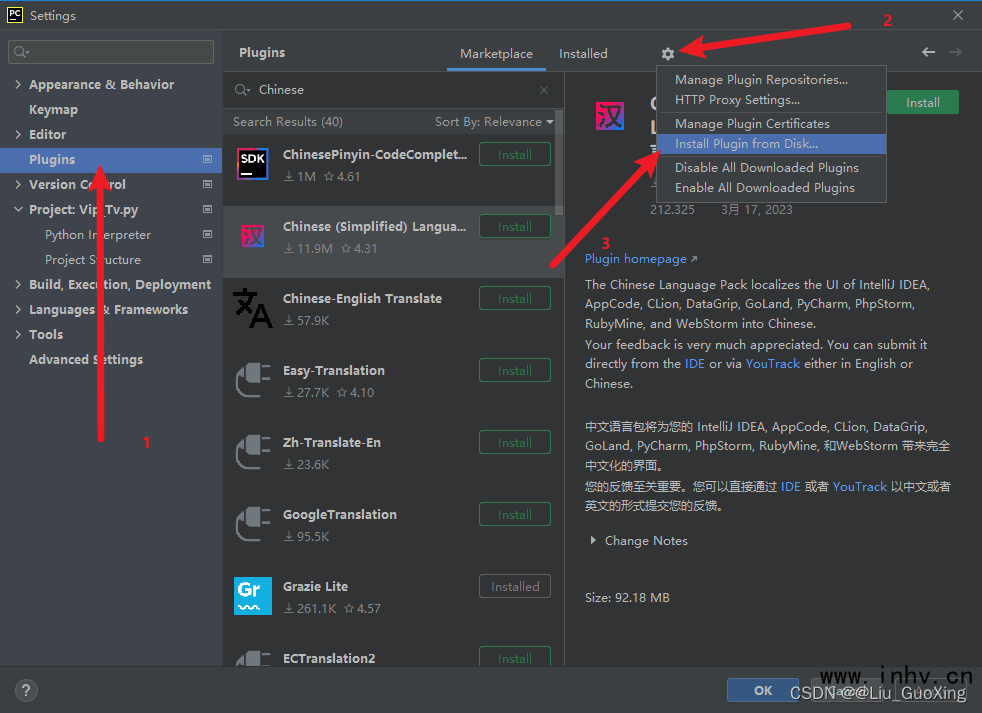
Task: Open the Advanced Settings page
Action: 86,360
